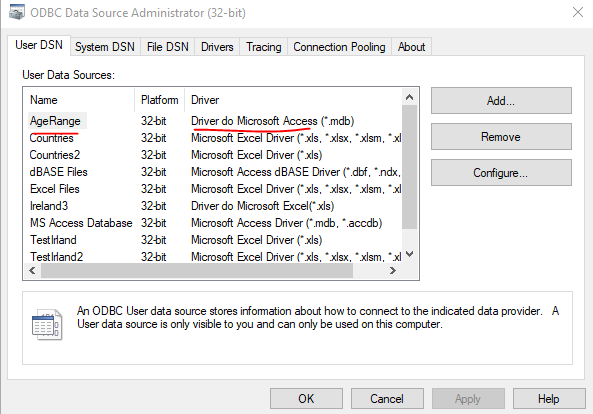The image size is (593, 414).
Task: Click the list's scroll up arrow
Action: 409,97
